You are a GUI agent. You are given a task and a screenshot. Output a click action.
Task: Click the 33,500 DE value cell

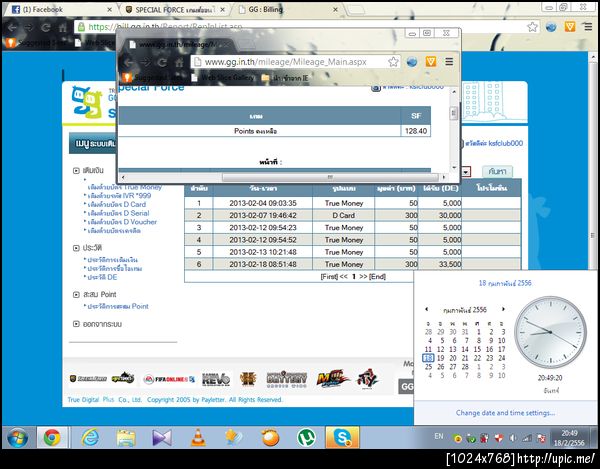440,264
